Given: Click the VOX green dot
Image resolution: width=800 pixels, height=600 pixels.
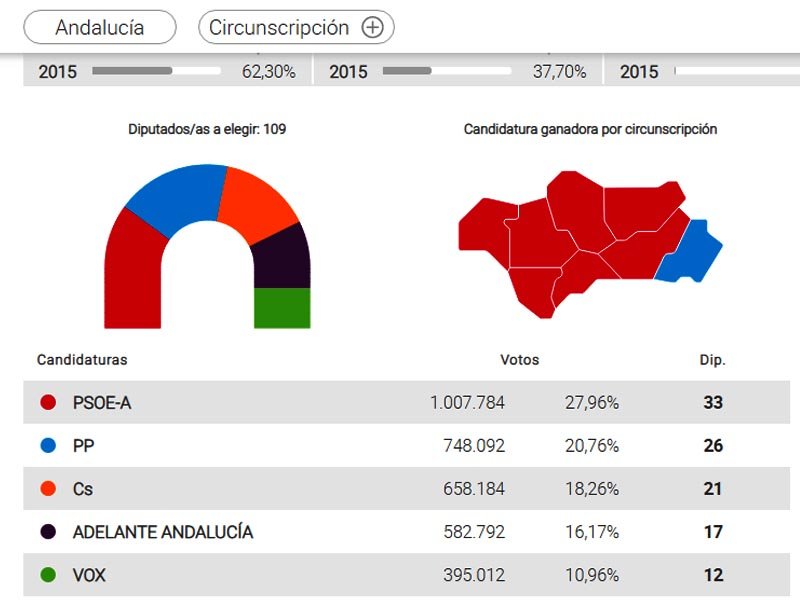Looking at the screenshot, I should click(x=48, y=575).
